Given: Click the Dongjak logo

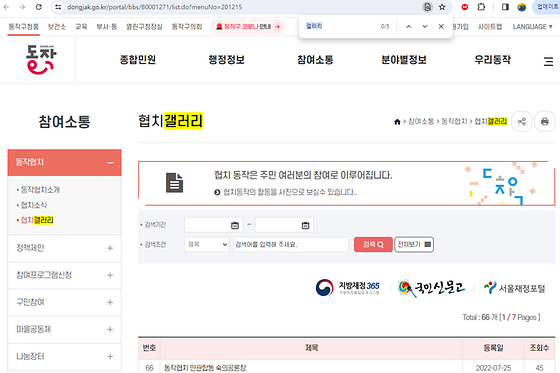Looking at the screenshot, I should [41, 60].
